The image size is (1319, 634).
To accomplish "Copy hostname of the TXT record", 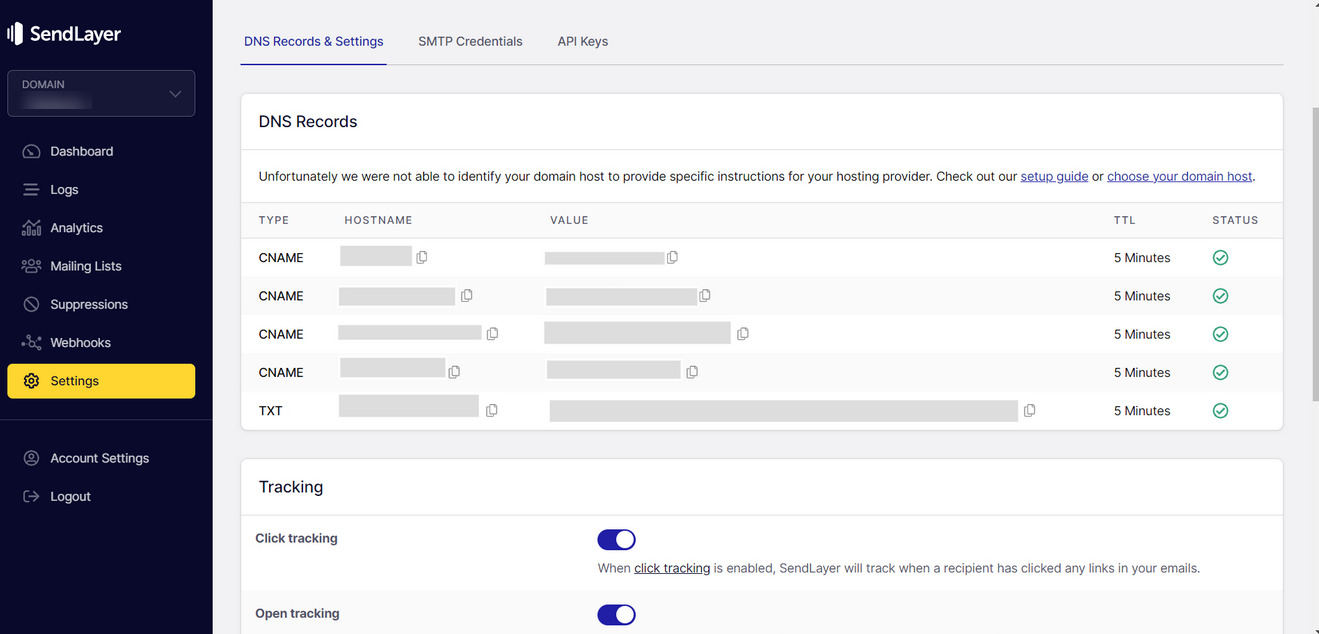I will click(491, 411).
